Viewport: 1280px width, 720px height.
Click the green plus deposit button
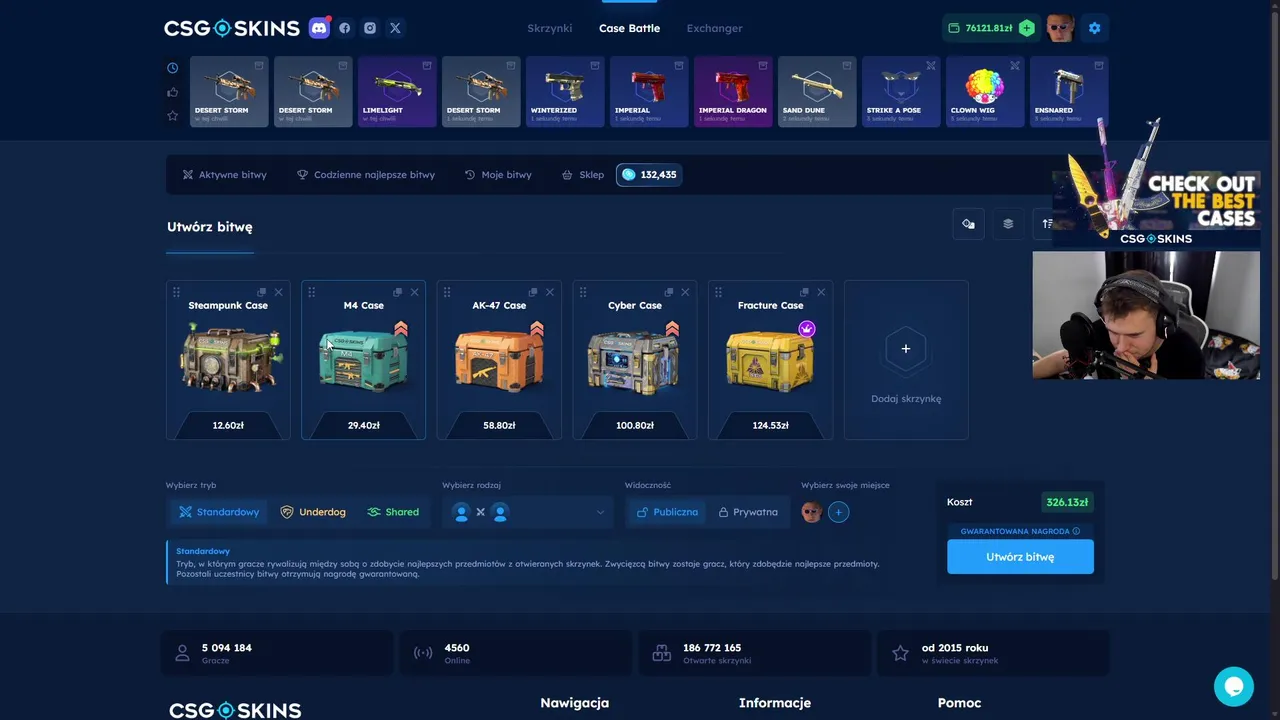click(1027, 28)
